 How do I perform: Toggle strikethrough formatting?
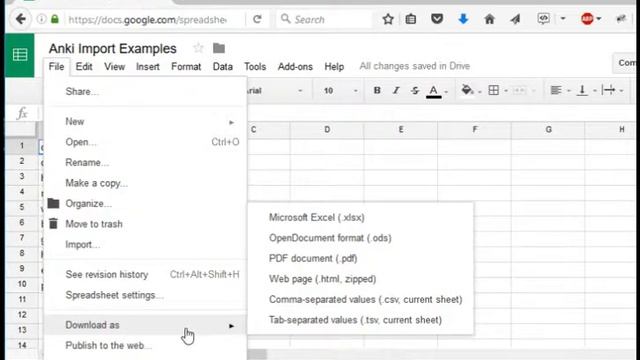pyautogui.click(x=415, y=91)
